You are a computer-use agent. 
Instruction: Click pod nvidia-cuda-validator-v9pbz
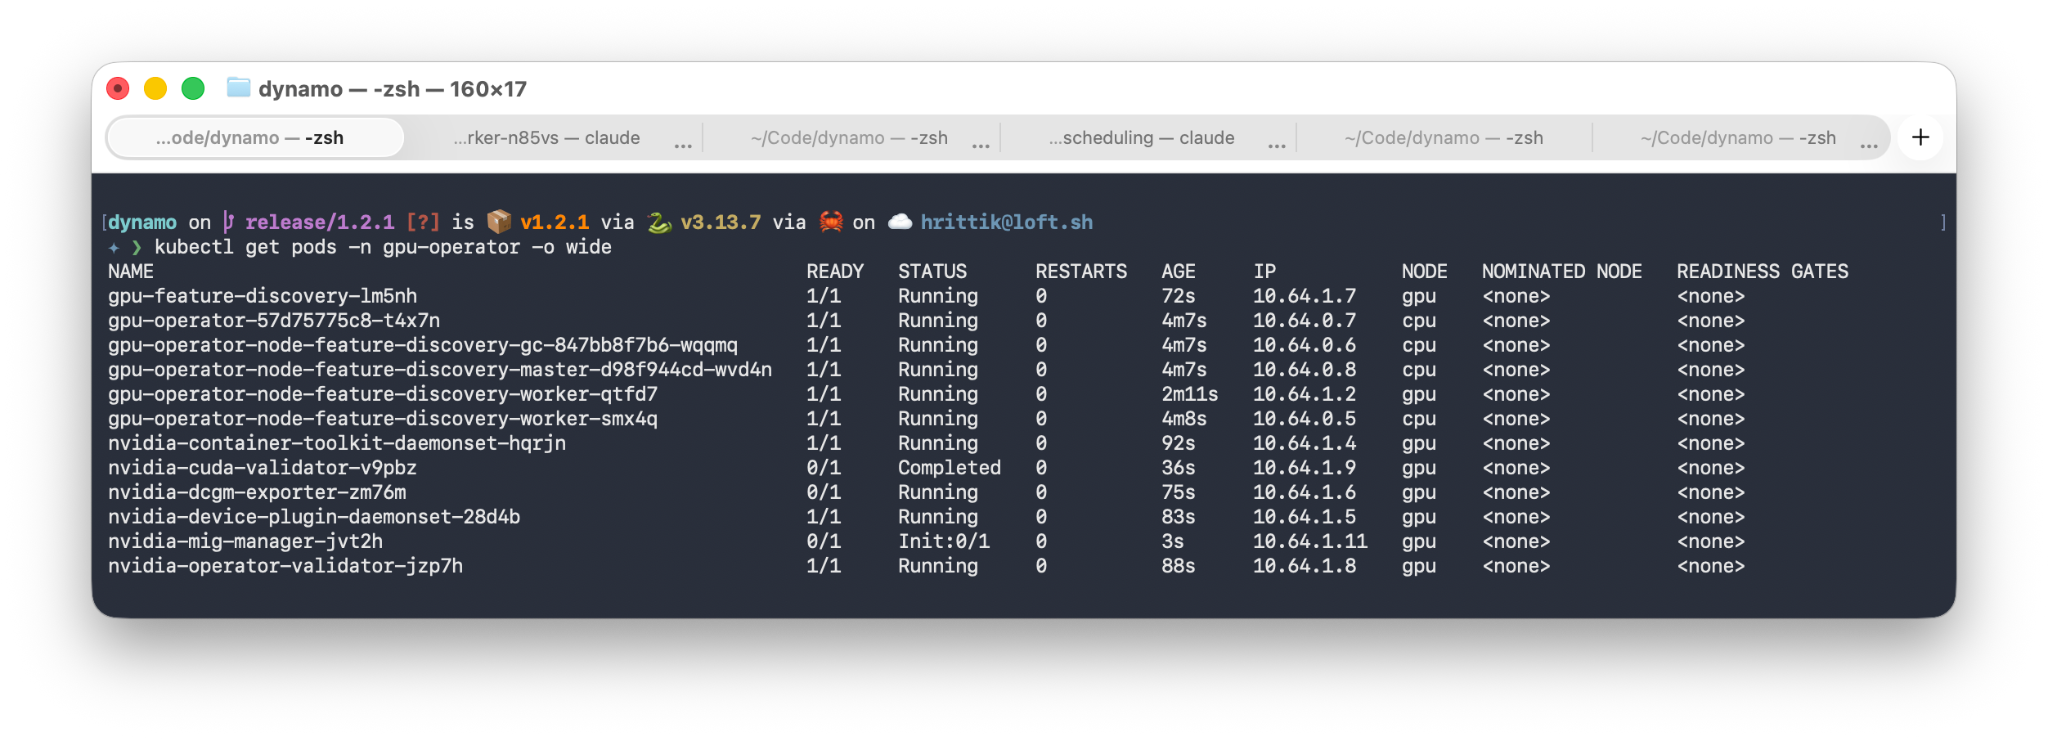[262, 467]
